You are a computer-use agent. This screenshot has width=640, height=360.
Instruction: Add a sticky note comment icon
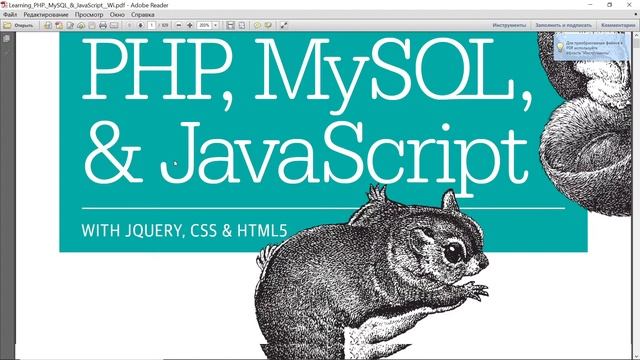coord(257,25)
